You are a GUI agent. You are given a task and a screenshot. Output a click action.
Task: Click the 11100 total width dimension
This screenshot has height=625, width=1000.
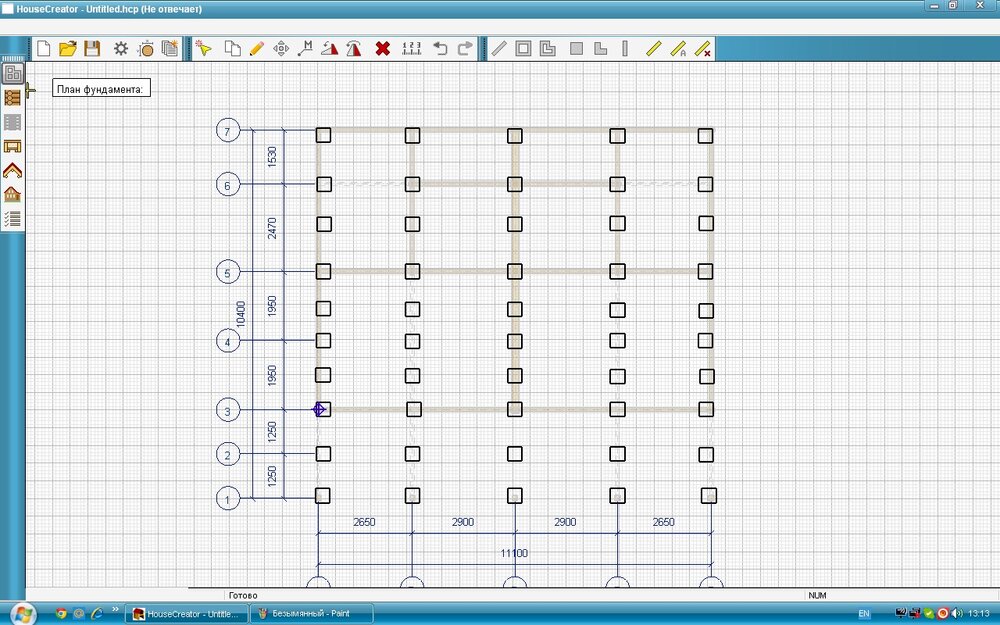click(x=514, y=553)
